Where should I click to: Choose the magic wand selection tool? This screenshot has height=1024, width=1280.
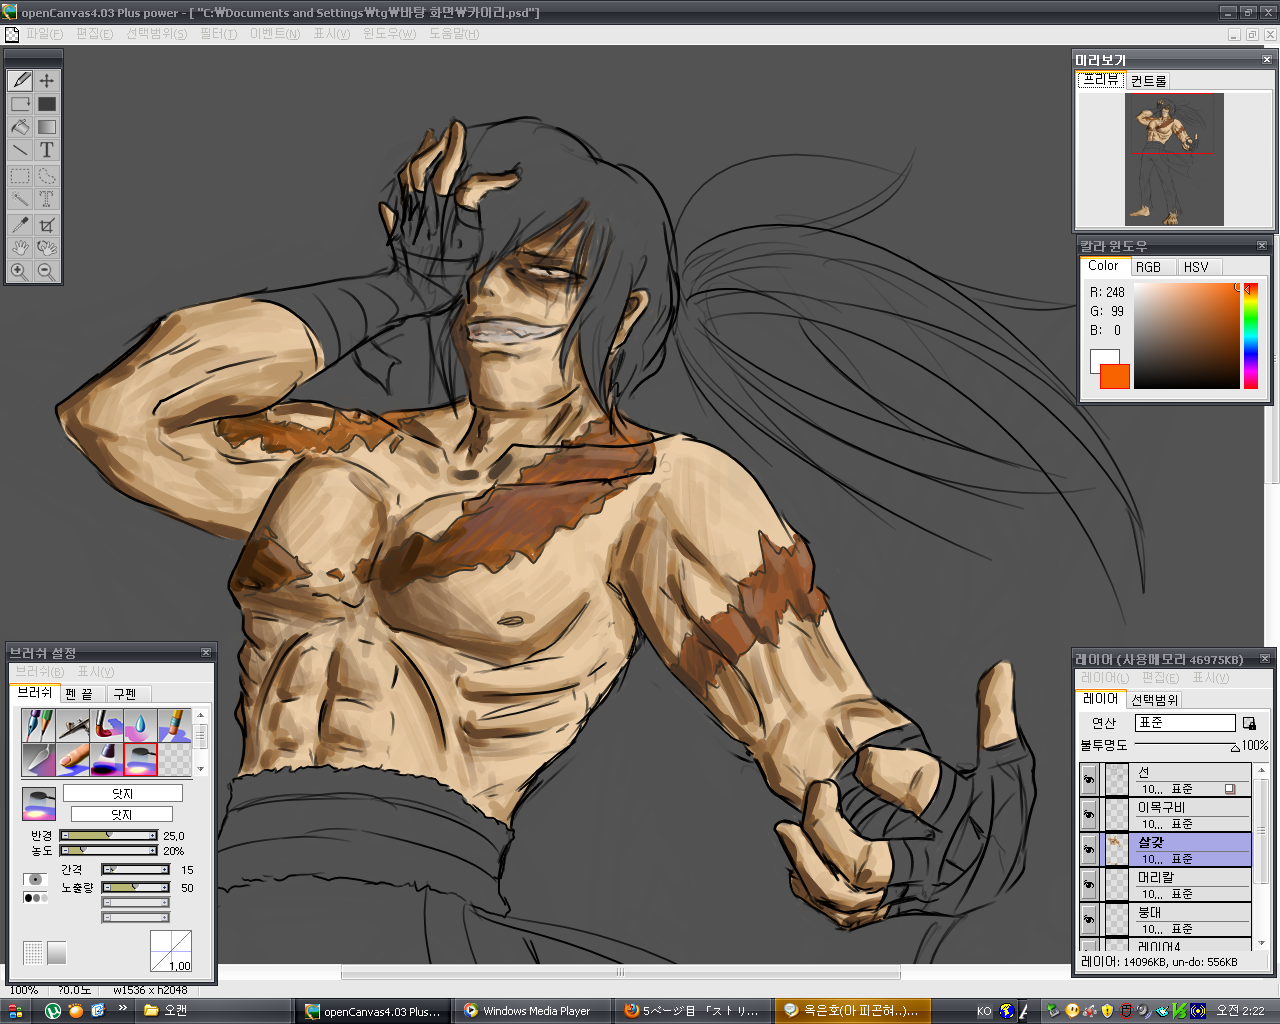(20, 199)
